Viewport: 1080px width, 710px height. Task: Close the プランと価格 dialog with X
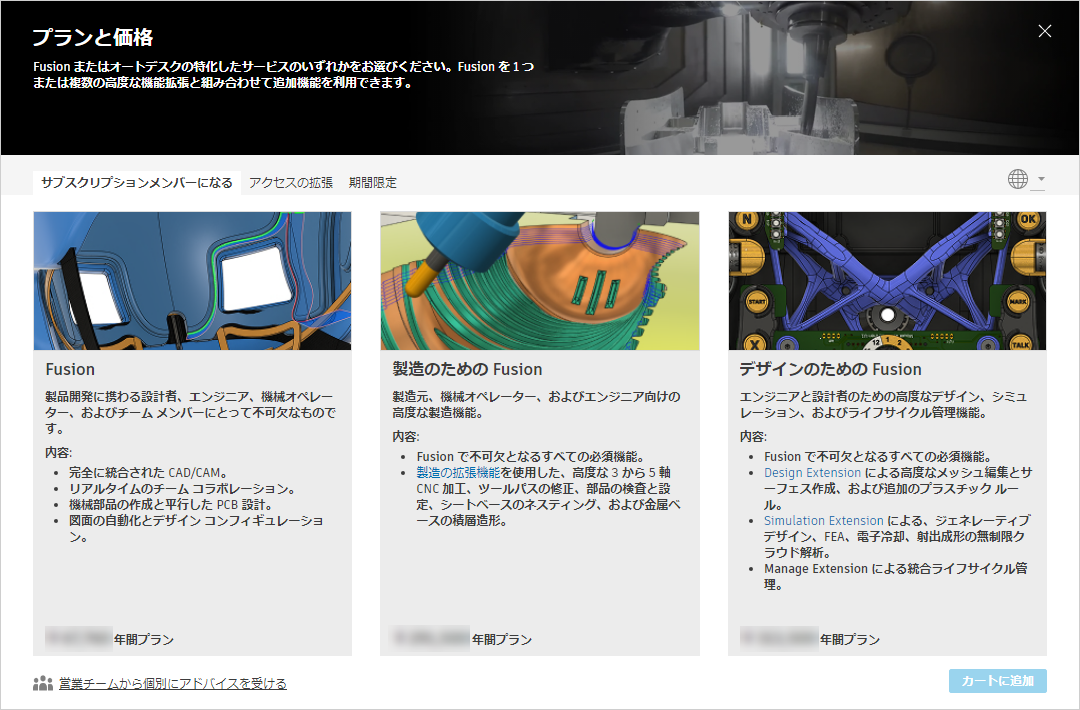coord(1044,31)
